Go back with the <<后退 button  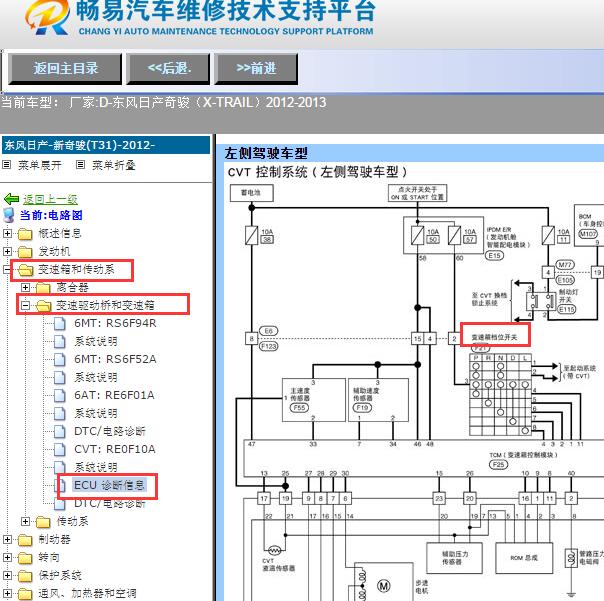click(x=169, y=69)
